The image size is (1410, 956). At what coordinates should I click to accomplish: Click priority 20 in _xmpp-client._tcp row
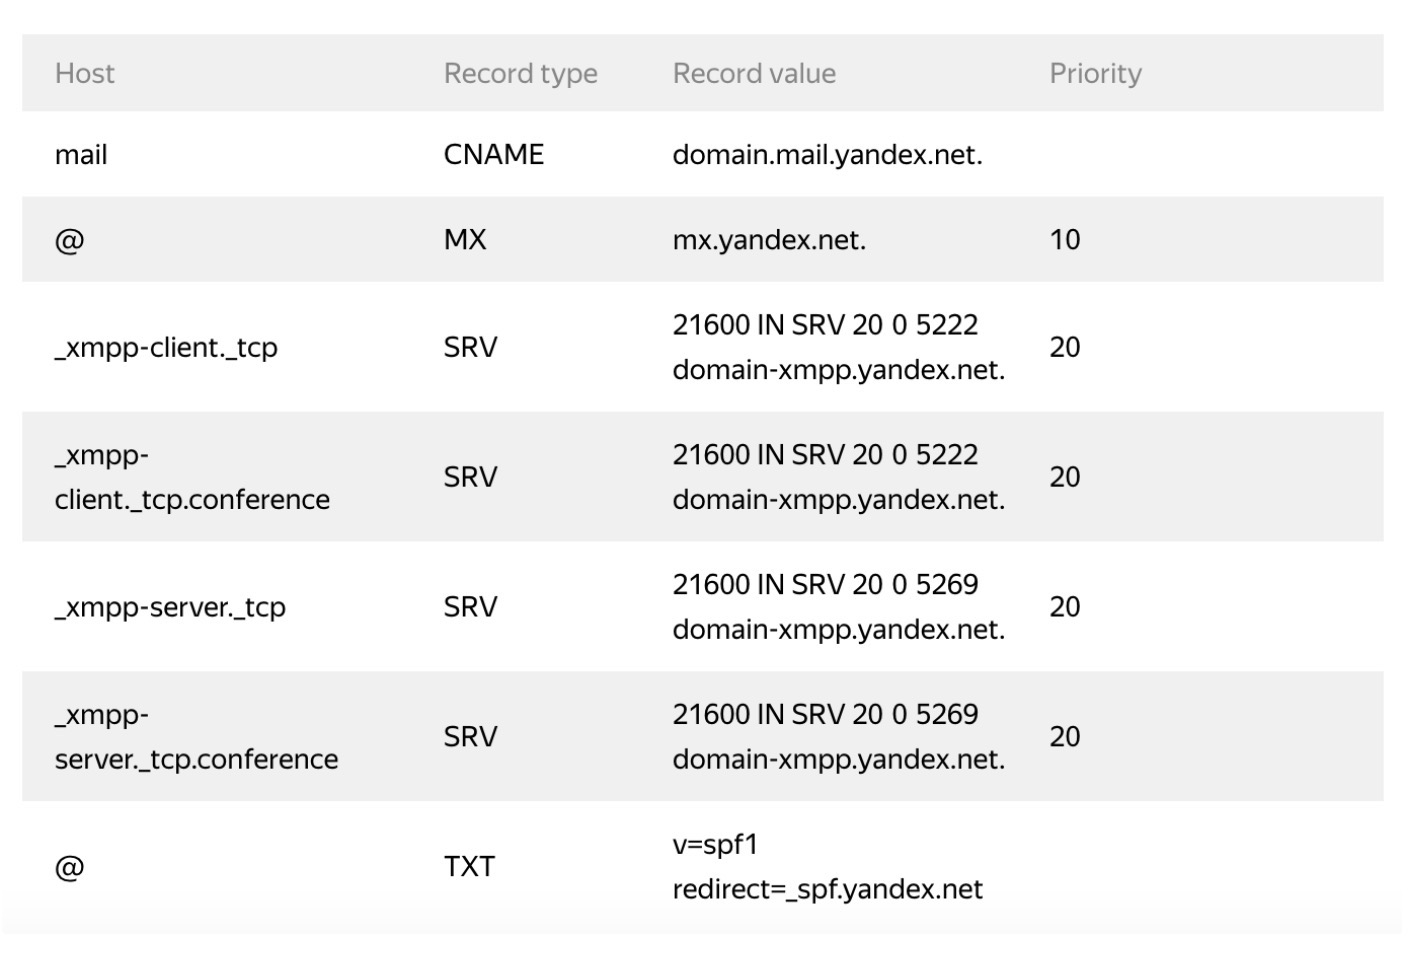coord(1064,347)
